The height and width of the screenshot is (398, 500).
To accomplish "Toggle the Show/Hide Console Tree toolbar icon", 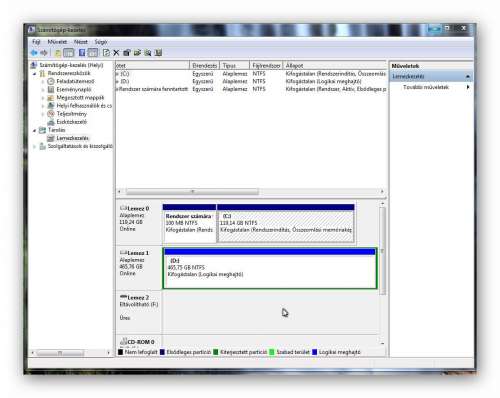I will pyautogui.click(x=69, y=53).
